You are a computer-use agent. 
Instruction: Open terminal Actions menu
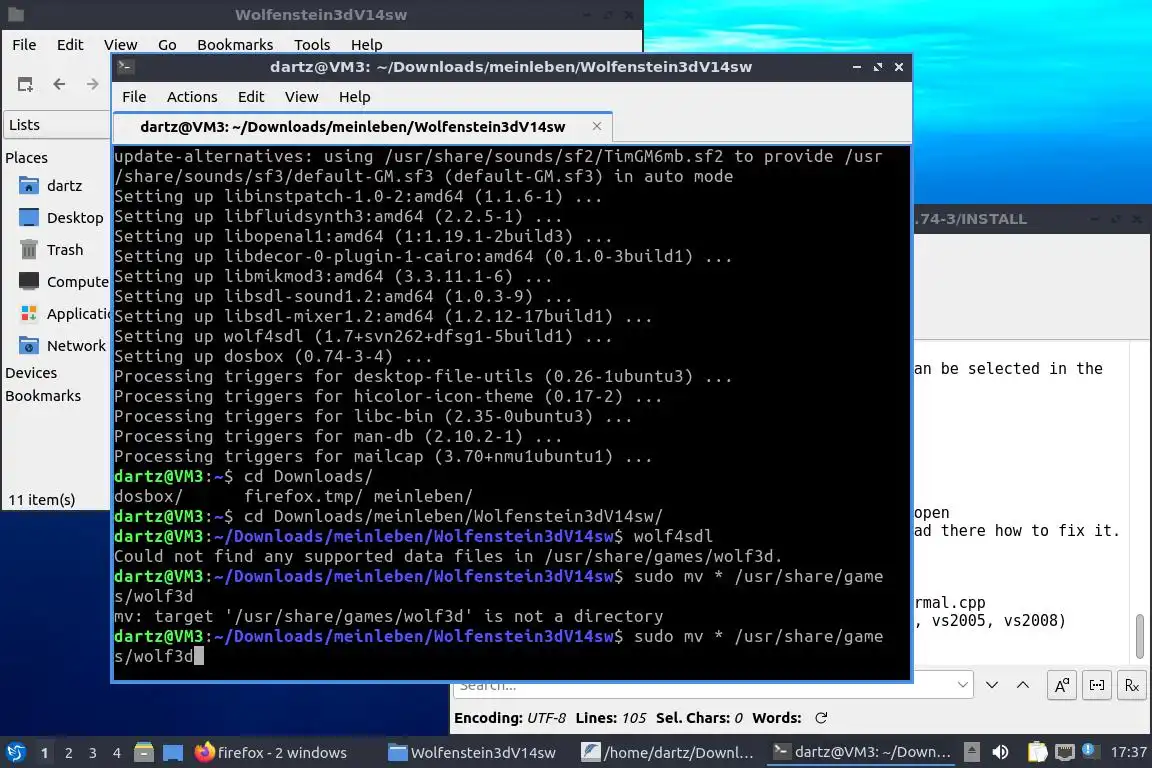tap(192, 97)
